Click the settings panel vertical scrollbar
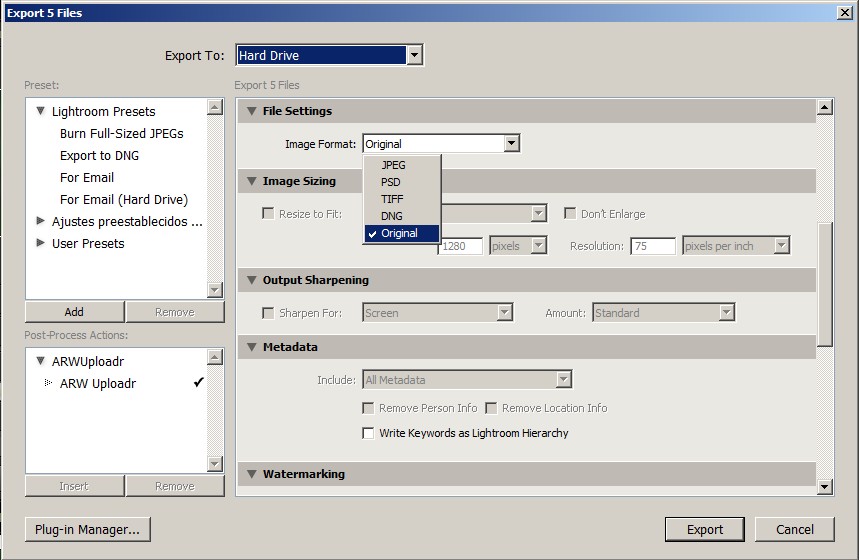Screen dimensions: 859x560 tap(825, 285)
